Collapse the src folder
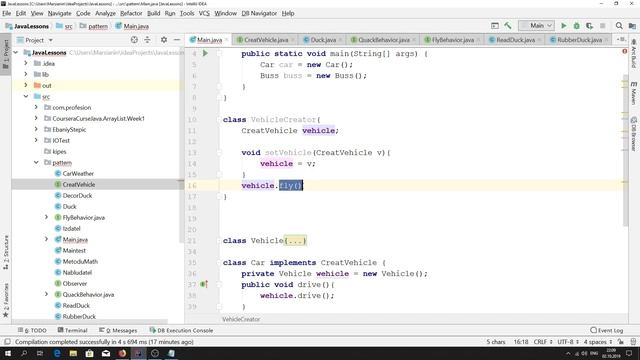640x360 pixels. 26,96
